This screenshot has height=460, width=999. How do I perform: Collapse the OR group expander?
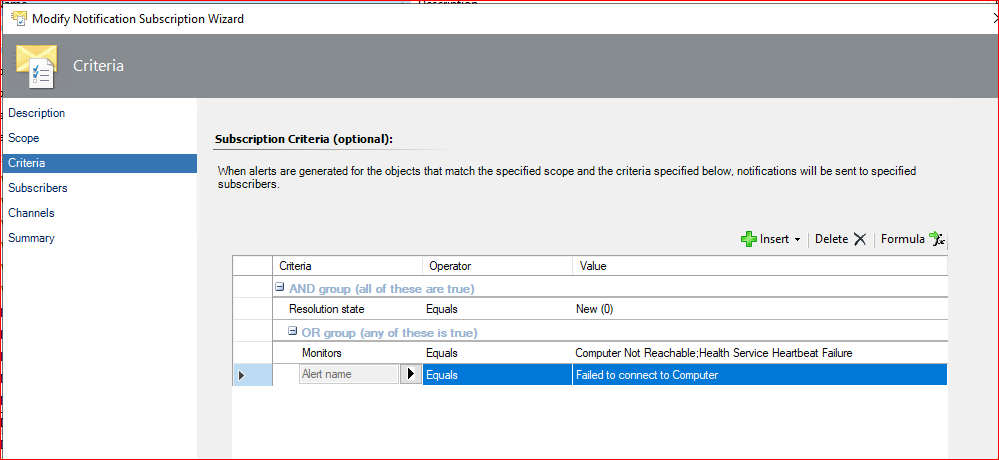[292, 331]
